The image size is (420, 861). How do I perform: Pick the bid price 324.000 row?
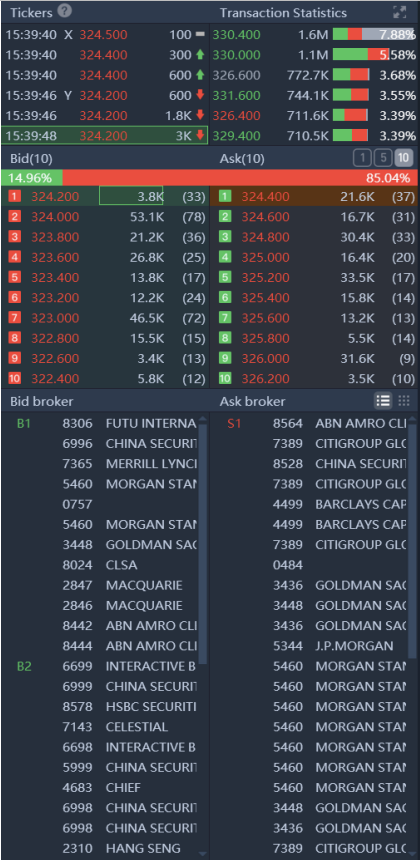click(105, 217)
